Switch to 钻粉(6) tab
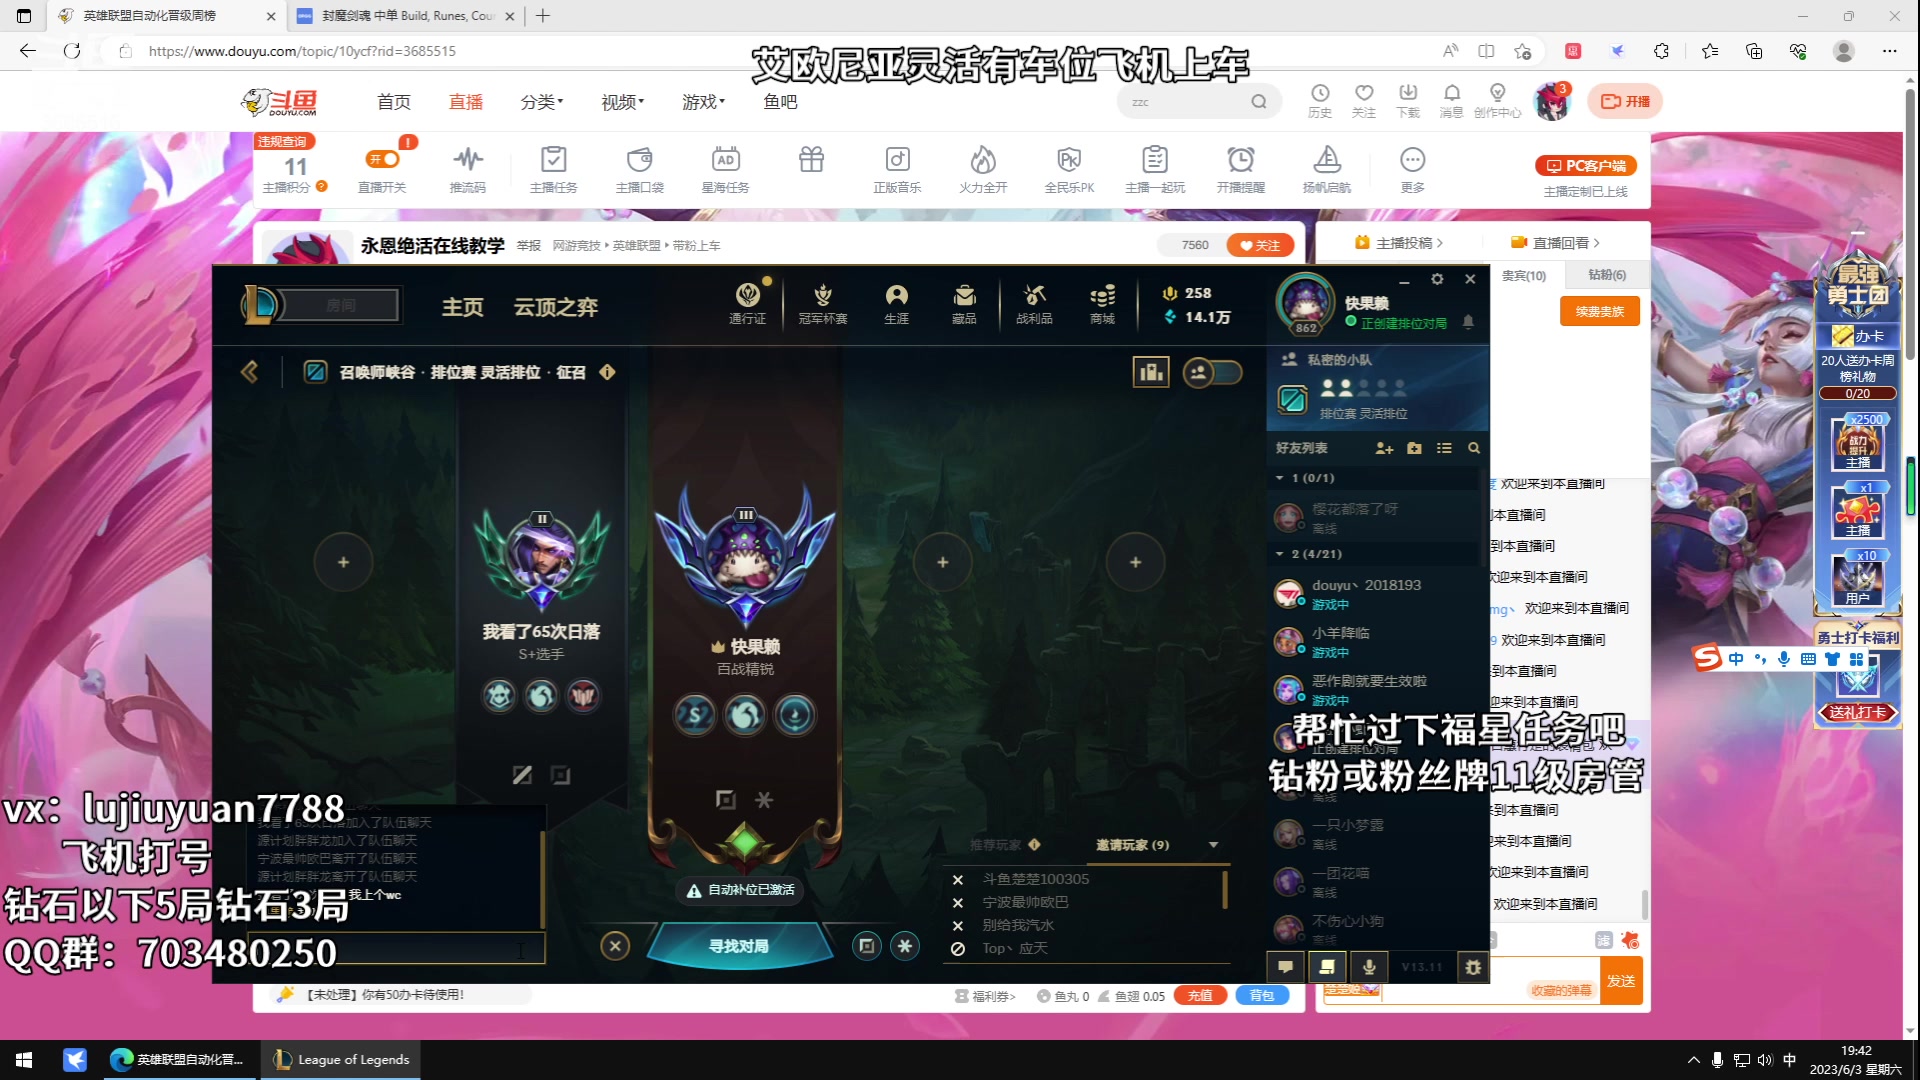1920x1080 pixels. [1607, 275]
